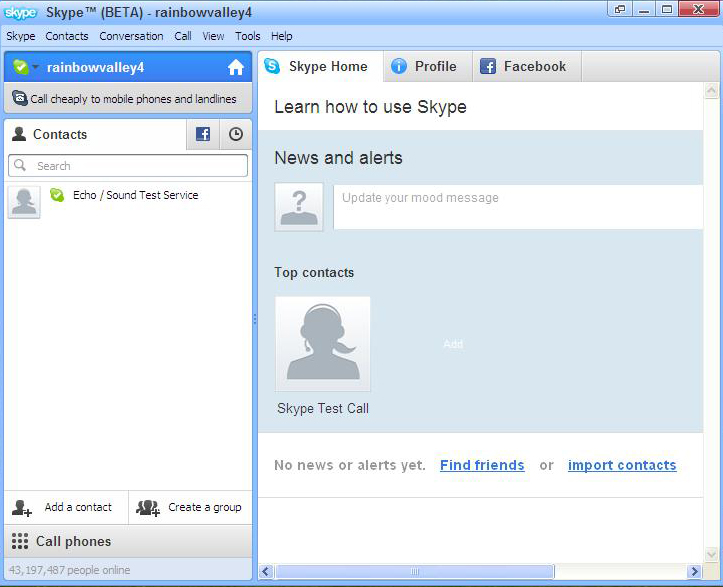Image resolution: width=723 pixels, height=587 pixels.
Task: Click the Update your mood message field
Action: [x=518, y=207]
